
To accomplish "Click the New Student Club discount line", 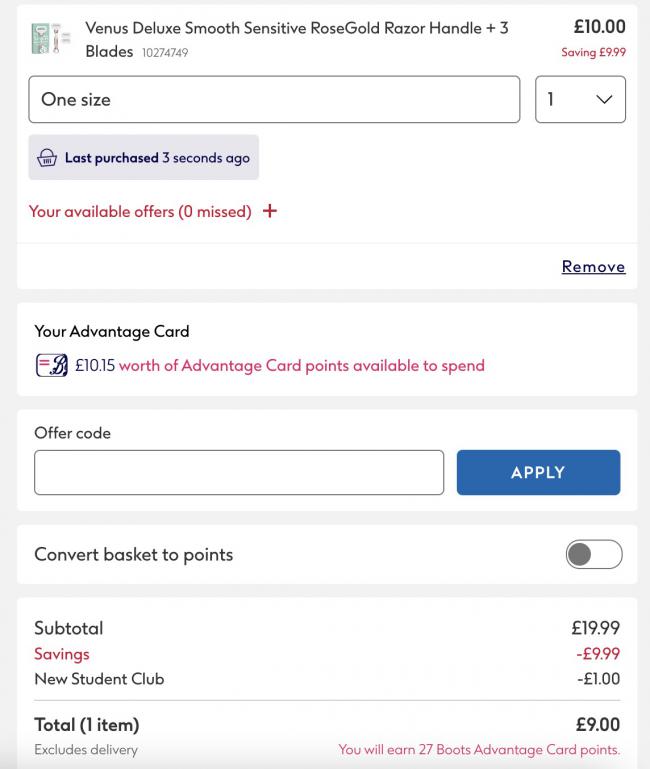I will coord(327,679).
